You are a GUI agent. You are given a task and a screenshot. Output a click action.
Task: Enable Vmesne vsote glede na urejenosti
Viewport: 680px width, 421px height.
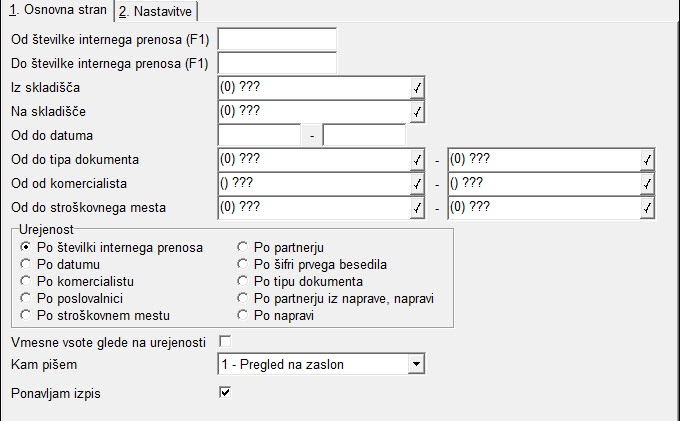tap(225, 342)
